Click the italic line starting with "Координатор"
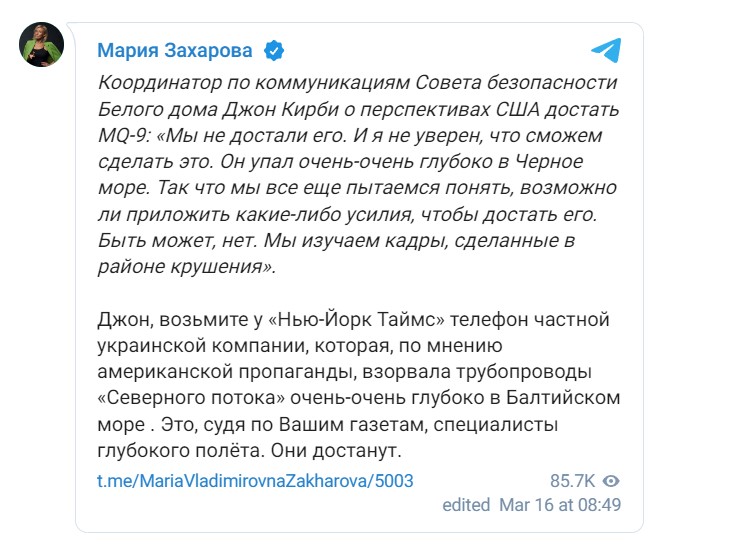This screenshot has width=742, height=545. 358,81
